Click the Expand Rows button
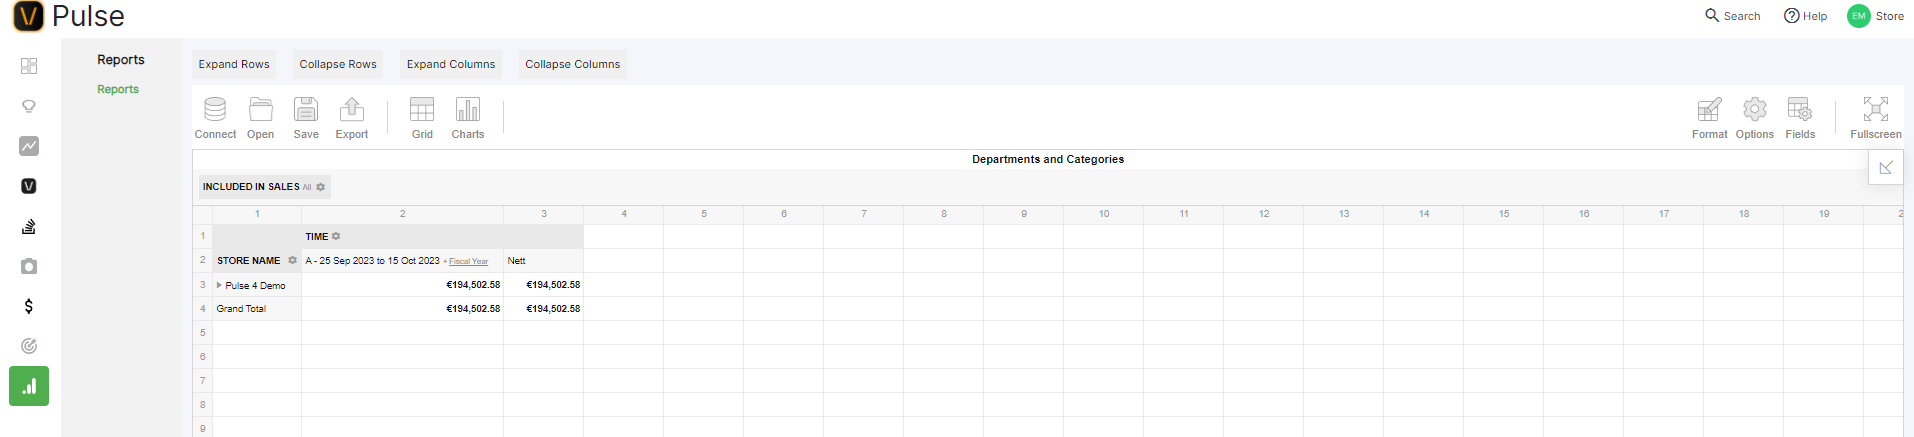The height and width of the screenshot is (437, 1914). click(234, 64)
